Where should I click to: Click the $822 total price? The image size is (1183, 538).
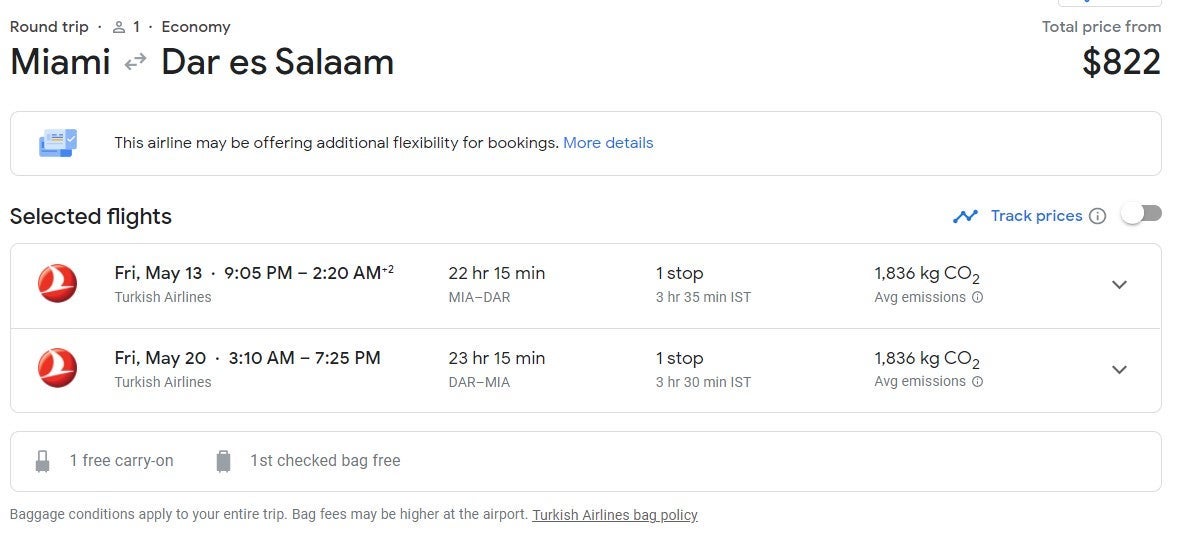click(1121, 63)
